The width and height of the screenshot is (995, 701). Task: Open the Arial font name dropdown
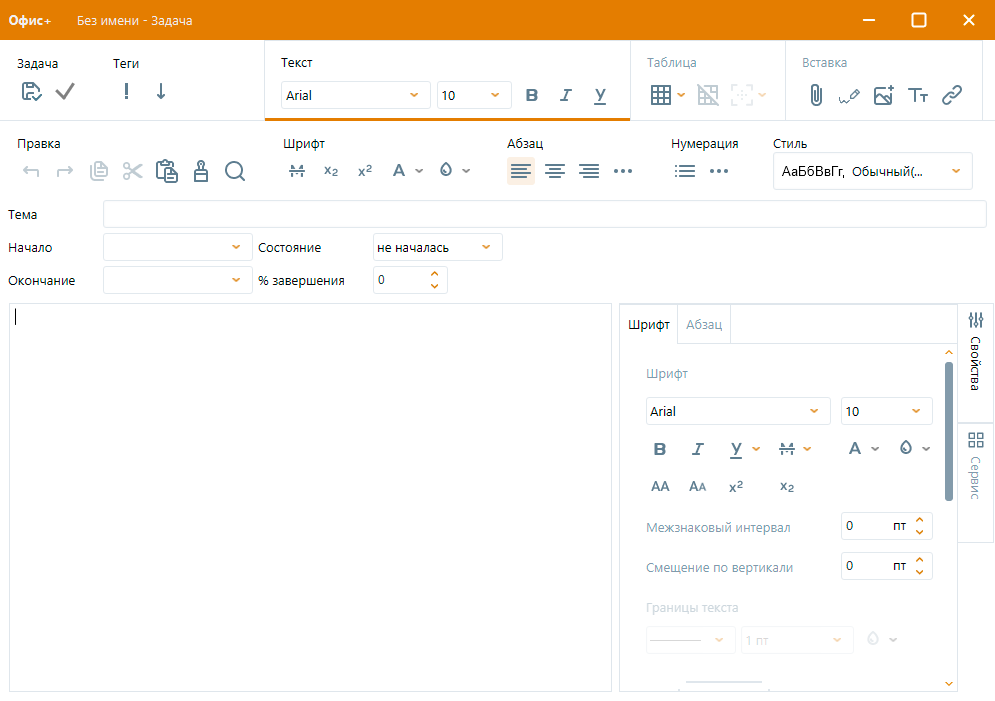click(355, 95)
